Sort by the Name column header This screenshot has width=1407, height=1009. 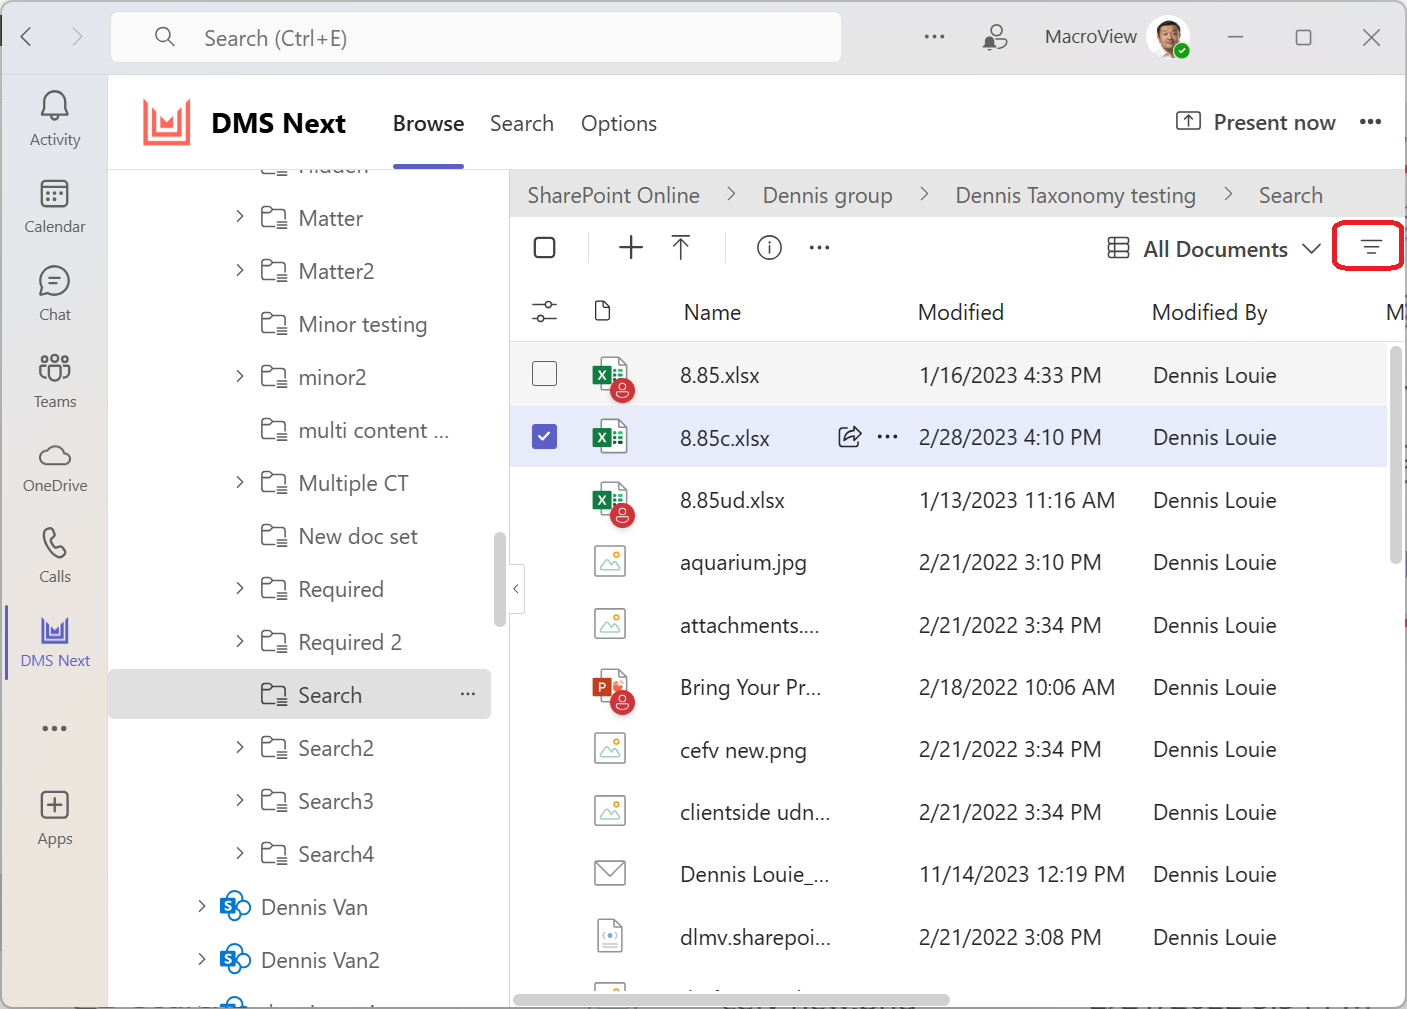click(712, 312)
